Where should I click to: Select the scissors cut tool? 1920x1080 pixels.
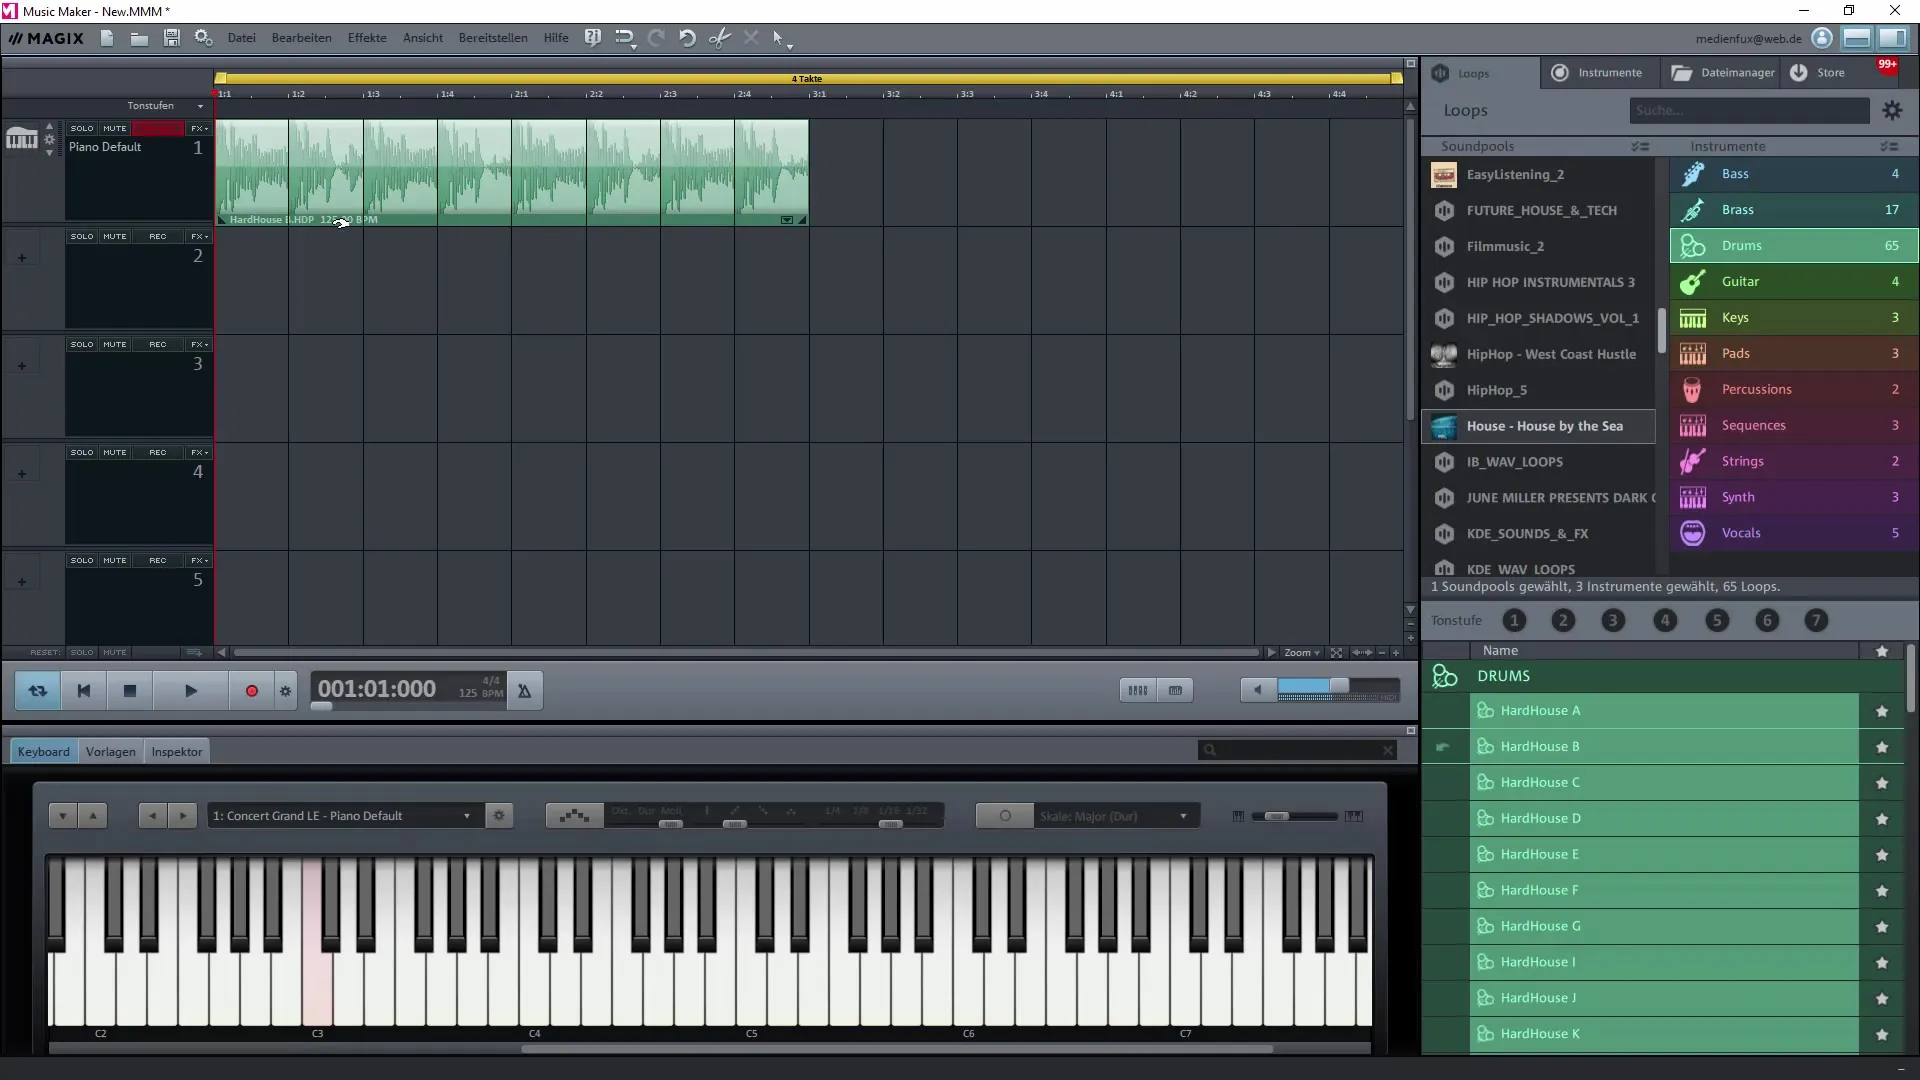pos(719,38)
